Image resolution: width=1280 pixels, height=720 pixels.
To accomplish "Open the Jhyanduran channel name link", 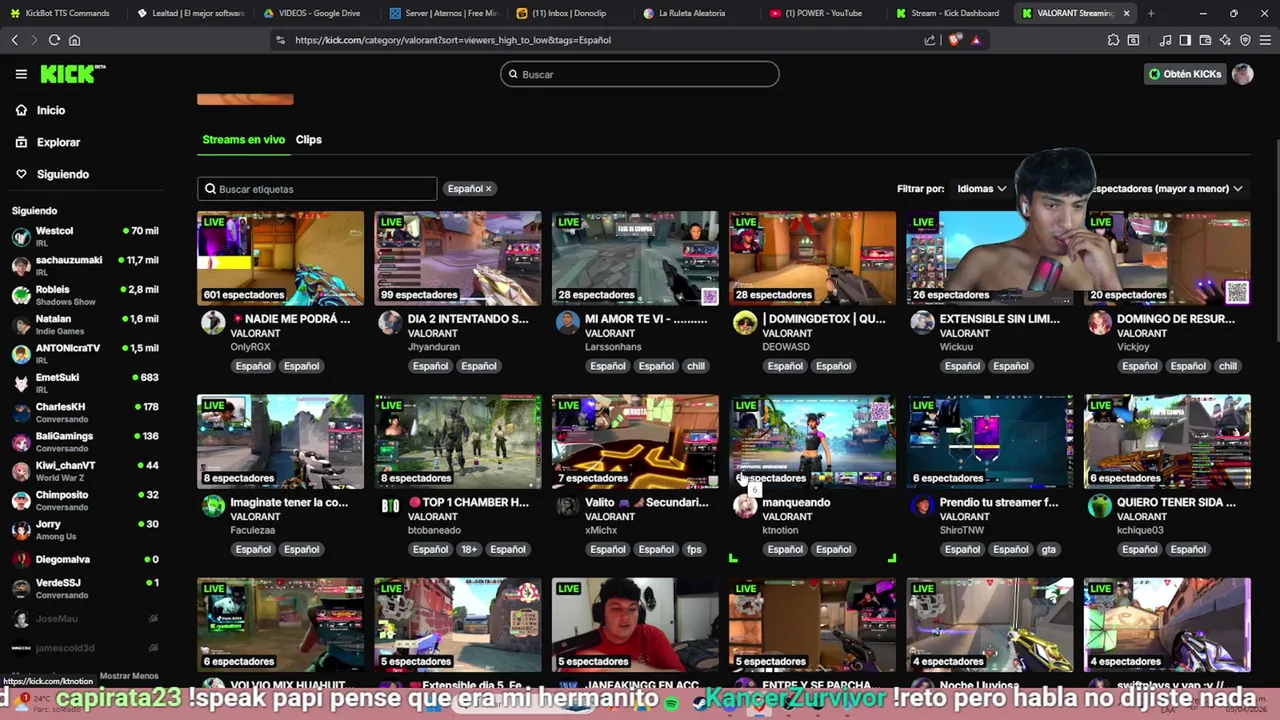I will click(x=434, y=347).
